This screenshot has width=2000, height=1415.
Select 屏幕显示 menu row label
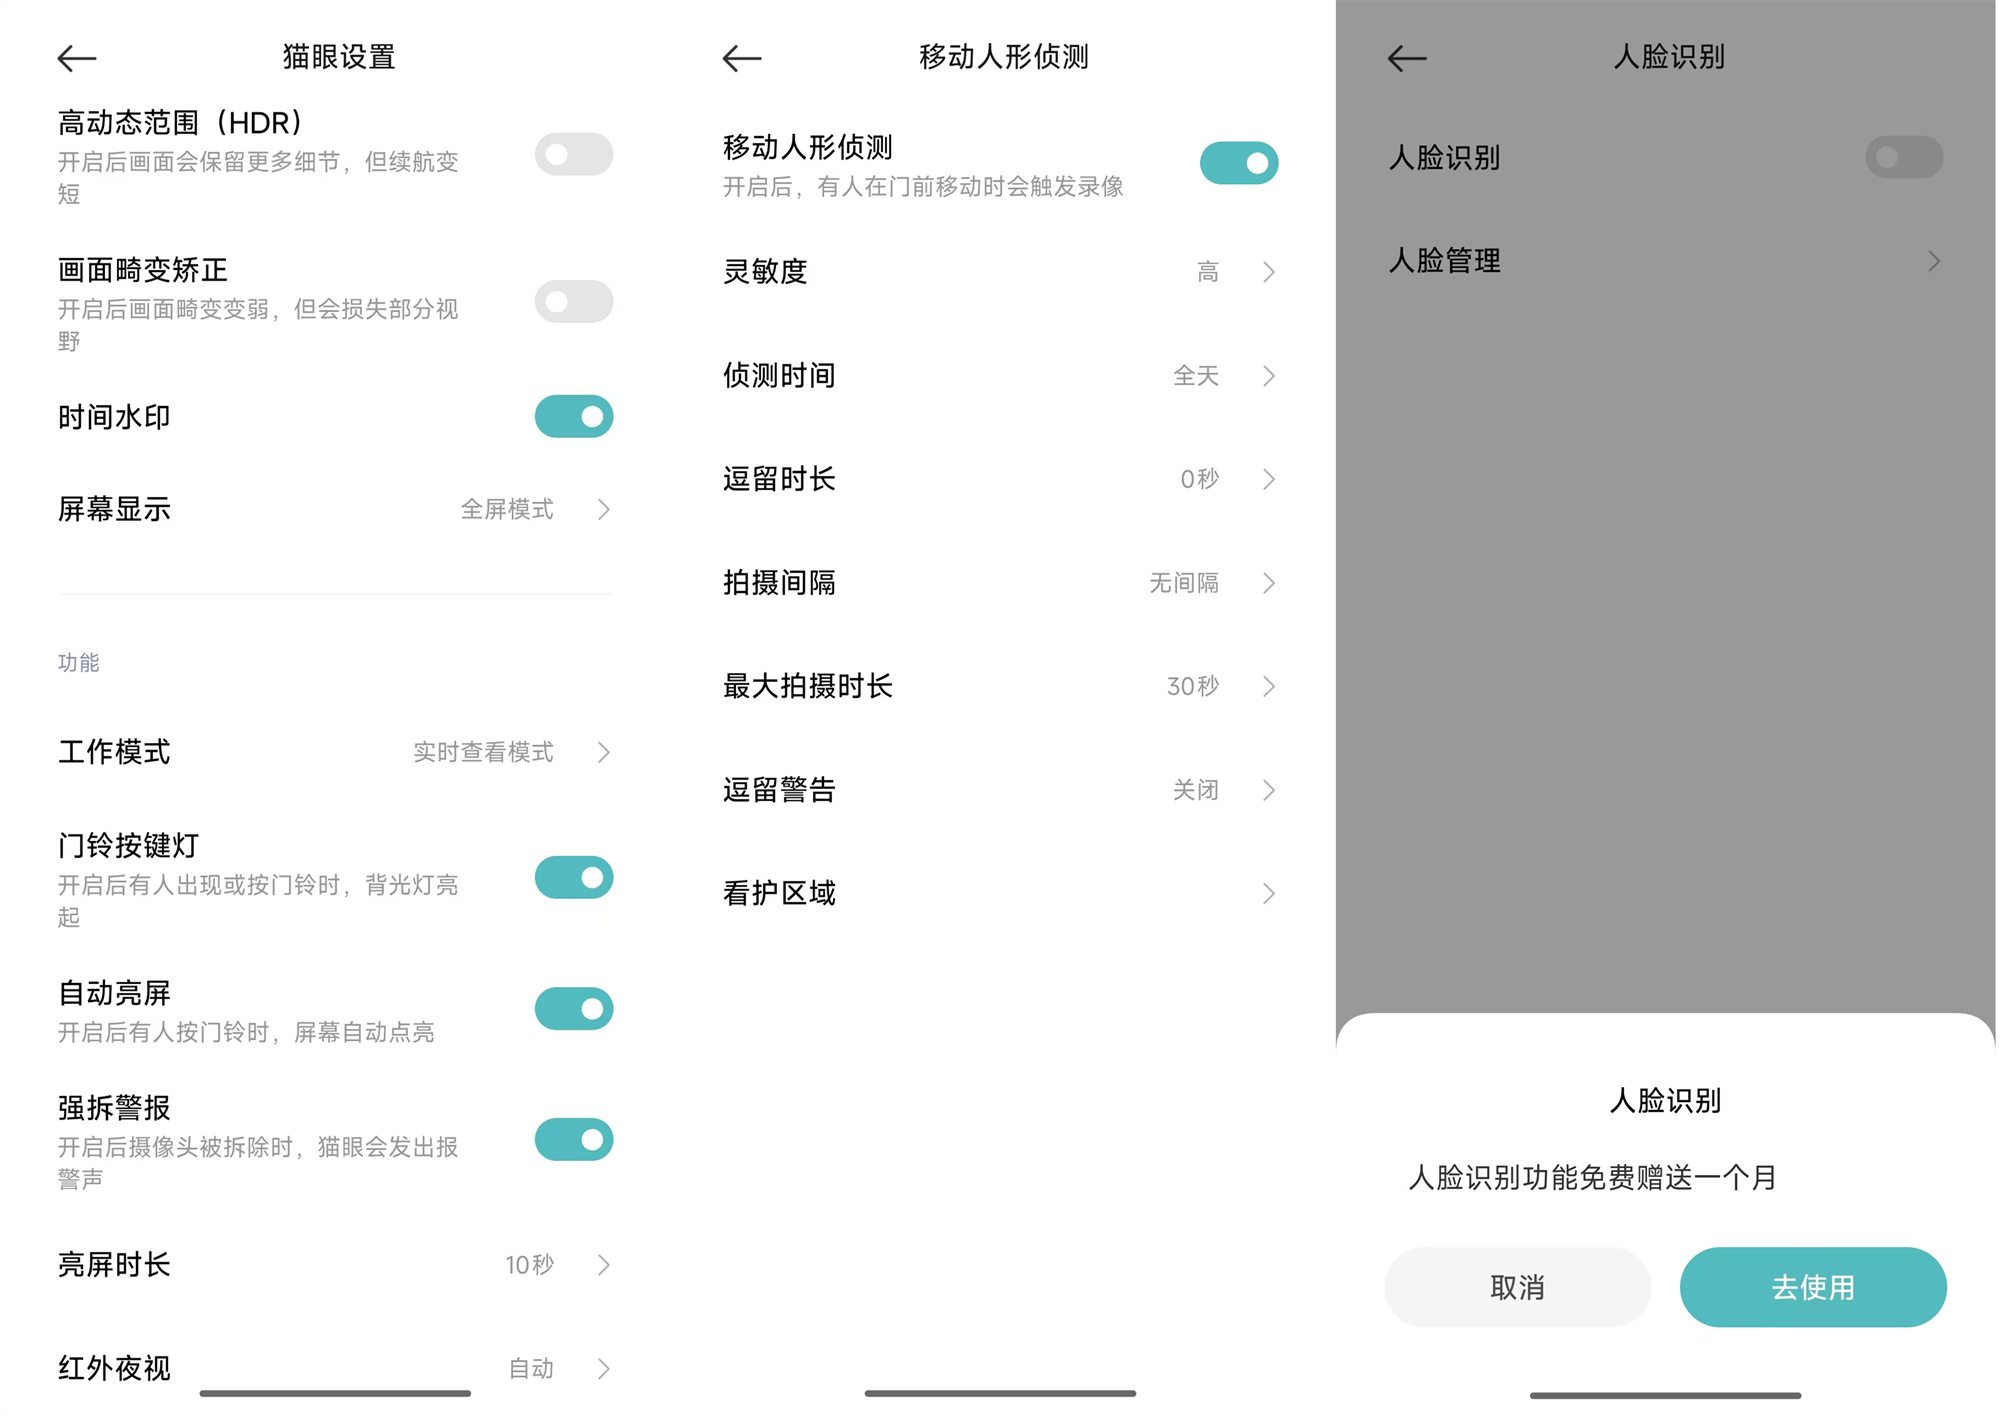[x=114, y=509]
